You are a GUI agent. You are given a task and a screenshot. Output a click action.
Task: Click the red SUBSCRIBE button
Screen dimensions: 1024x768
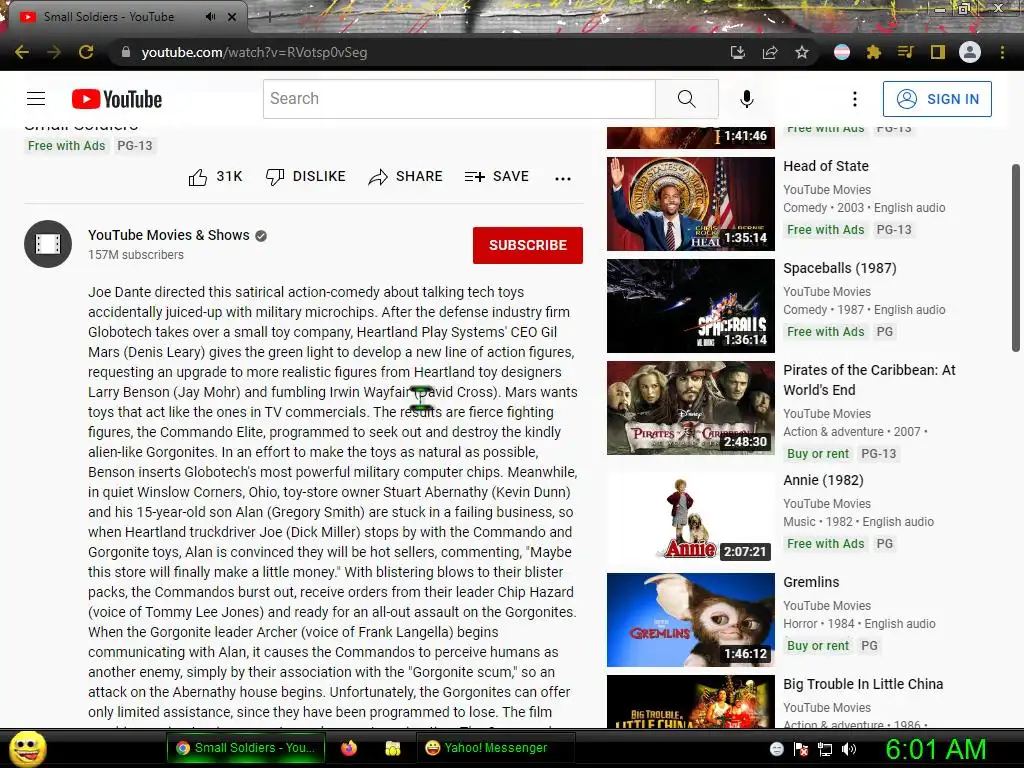coord(528,246)
